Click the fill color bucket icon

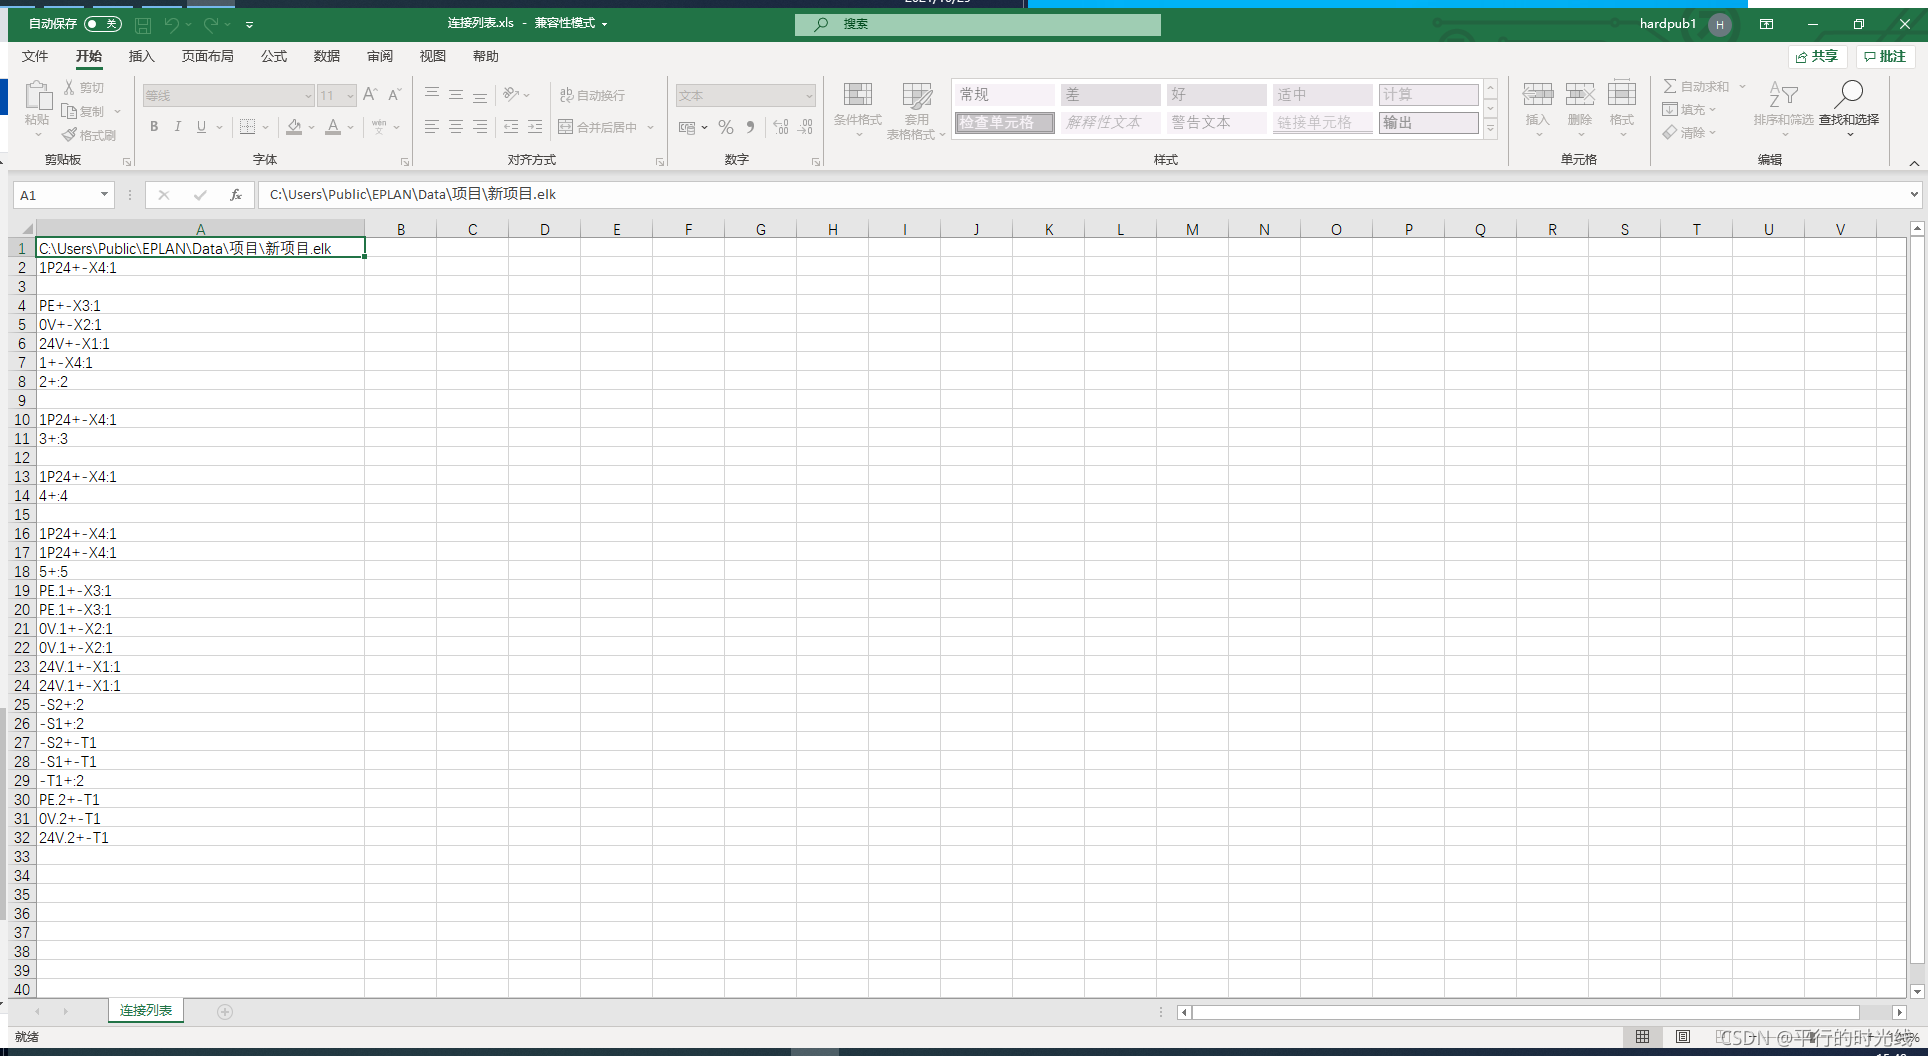tap(294, 127)
